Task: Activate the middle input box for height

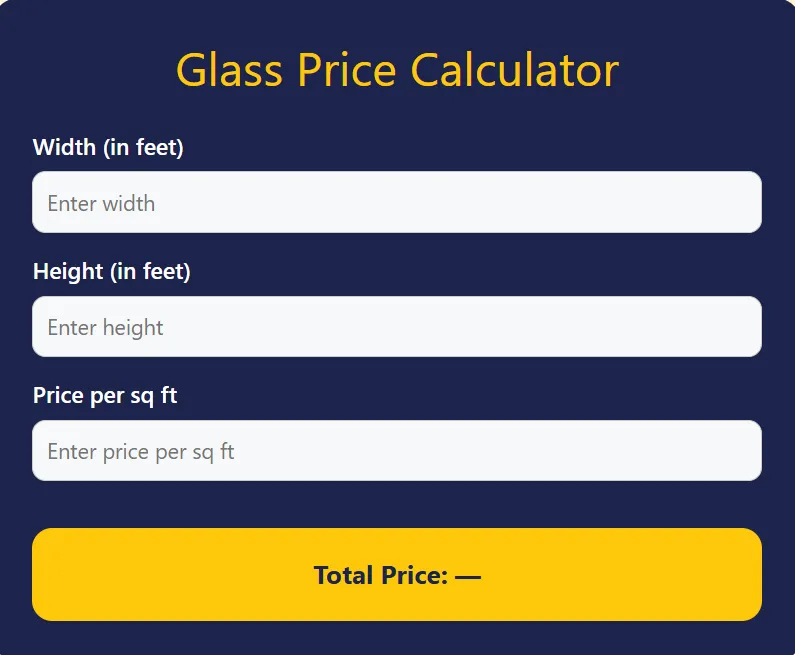Action: tap(397, 327)
